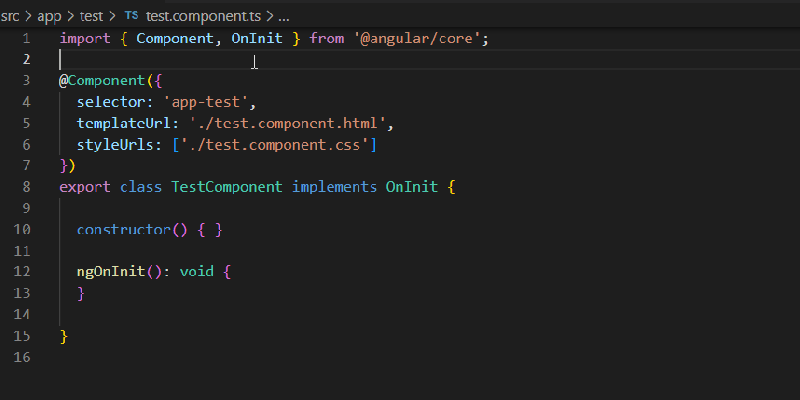The height and width of the screenshot is (400, 800).
Task: Click the 'from' keyword on line 1
Action: tap(327, 38)
